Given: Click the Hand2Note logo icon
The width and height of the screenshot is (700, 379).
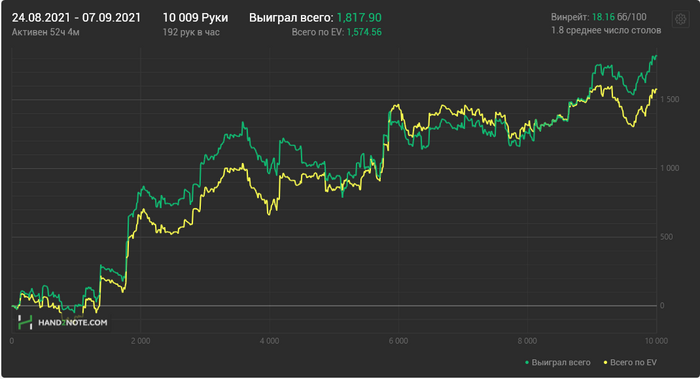Looking at the screenshot, I should tap(25, 322).
